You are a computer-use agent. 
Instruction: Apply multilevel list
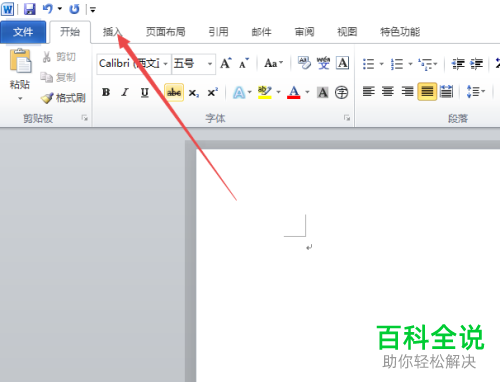coord(428,64)
